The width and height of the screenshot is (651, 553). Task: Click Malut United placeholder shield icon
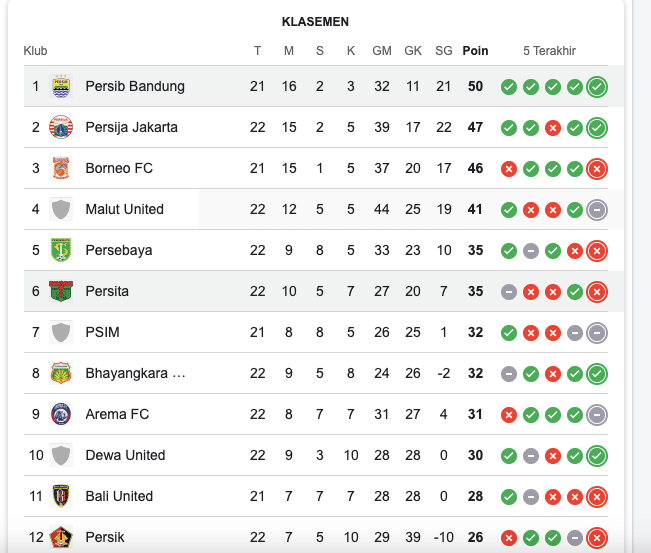(x=61, y=209)
